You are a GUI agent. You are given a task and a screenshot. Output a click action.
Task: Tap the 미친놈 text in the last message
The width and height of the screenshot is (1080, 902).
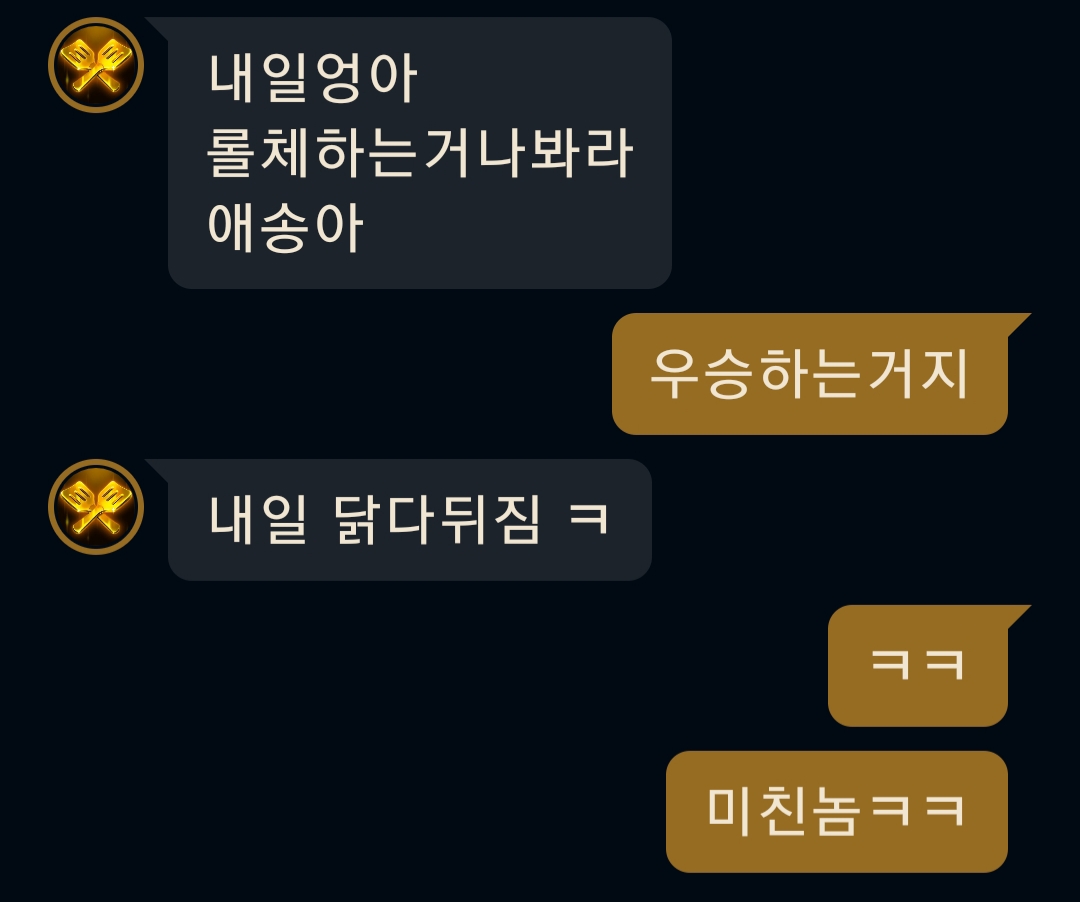(784, 812)
